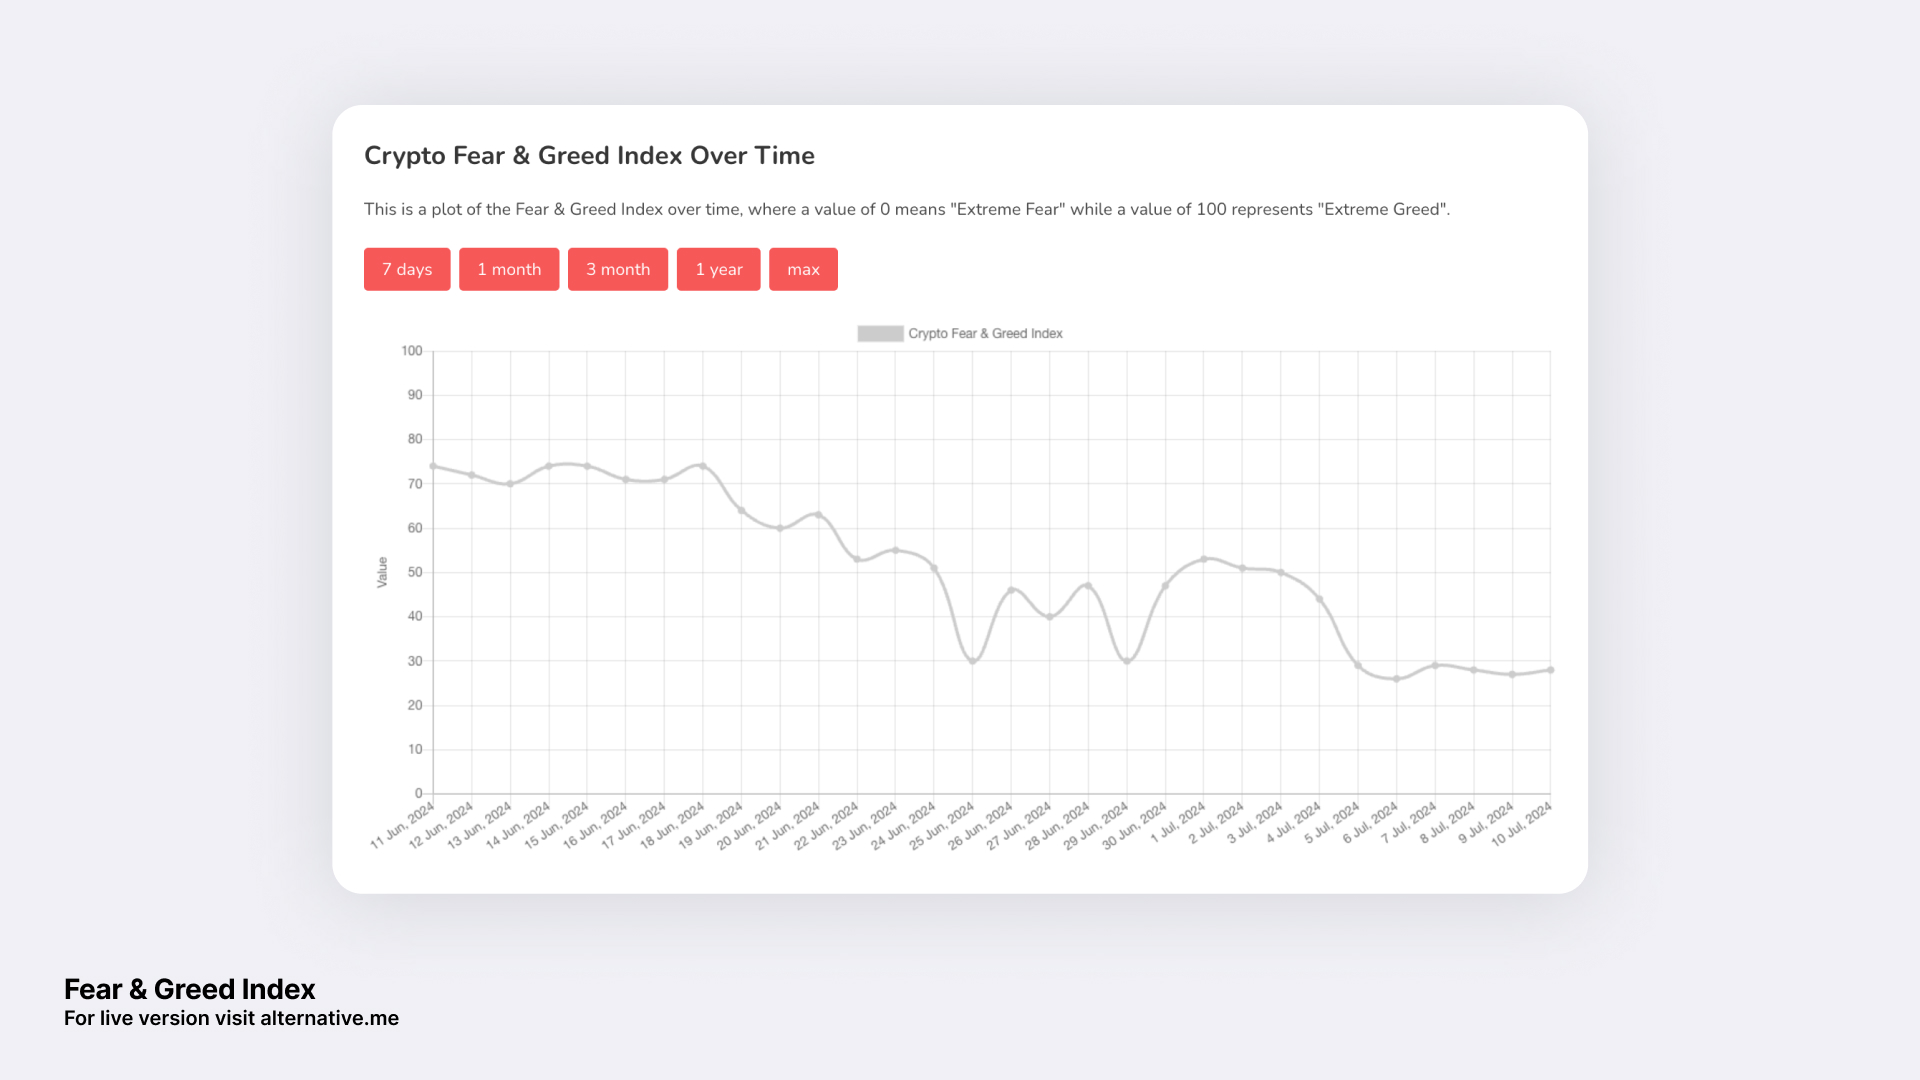Toggle the Crypto Fear & Greed Index legend entry
The height and width of the screenshot is (1080, 1920).
[x=984, y=333]
